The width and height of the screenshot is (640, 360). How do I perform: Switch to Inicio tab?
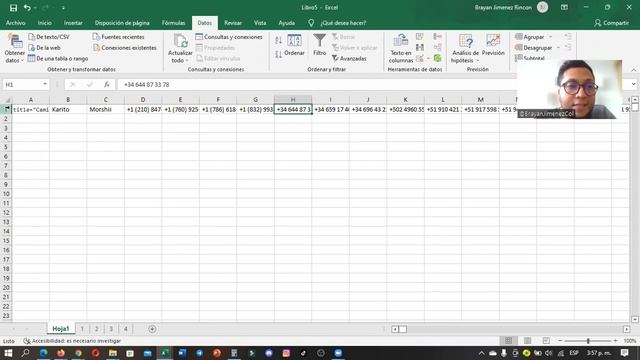pyautogui.click(x=44, y=23)
